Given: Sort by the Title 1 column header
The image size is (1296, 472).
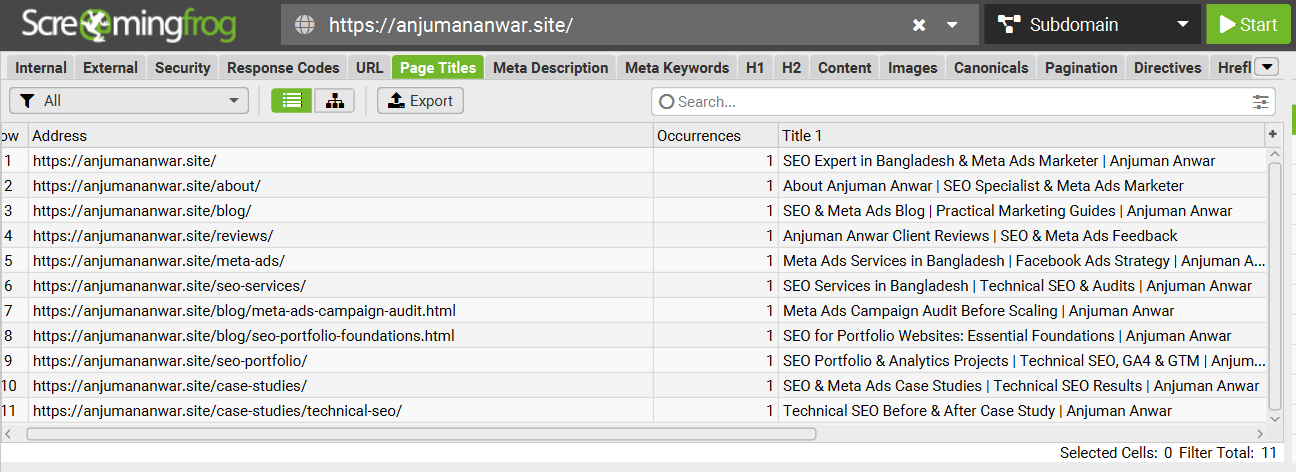Looking at the screenshot, I should [x=1022, y=135].
